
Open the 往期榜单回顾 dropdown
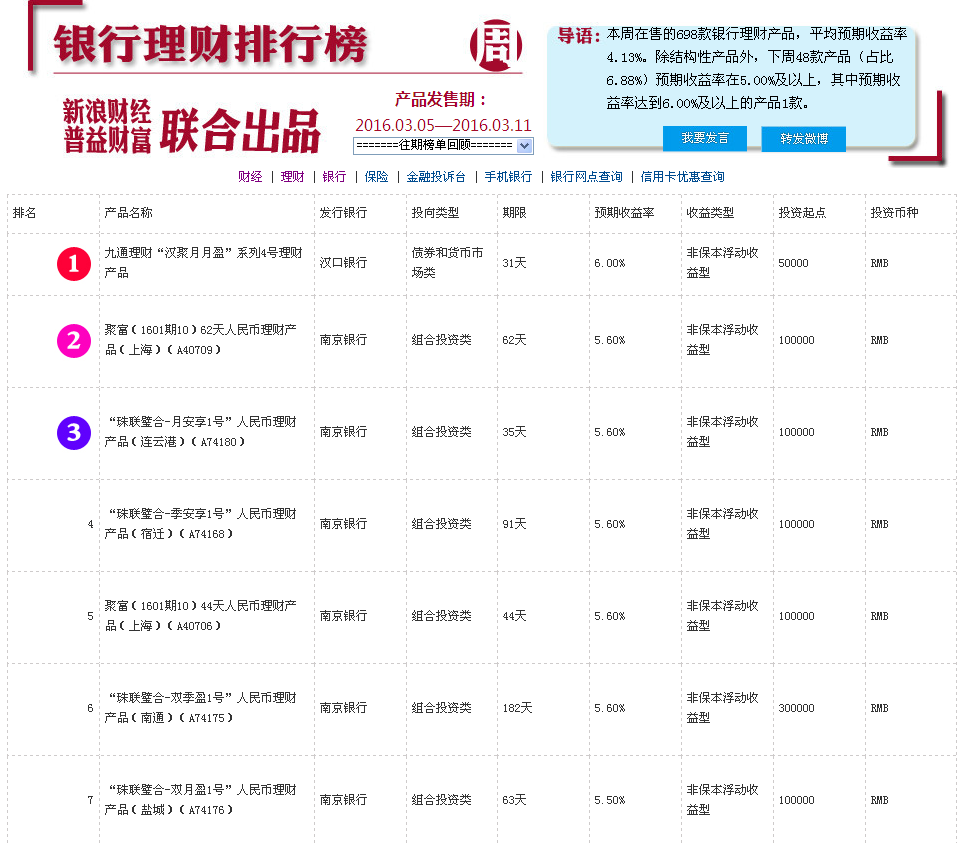click(x=443, y=145)
